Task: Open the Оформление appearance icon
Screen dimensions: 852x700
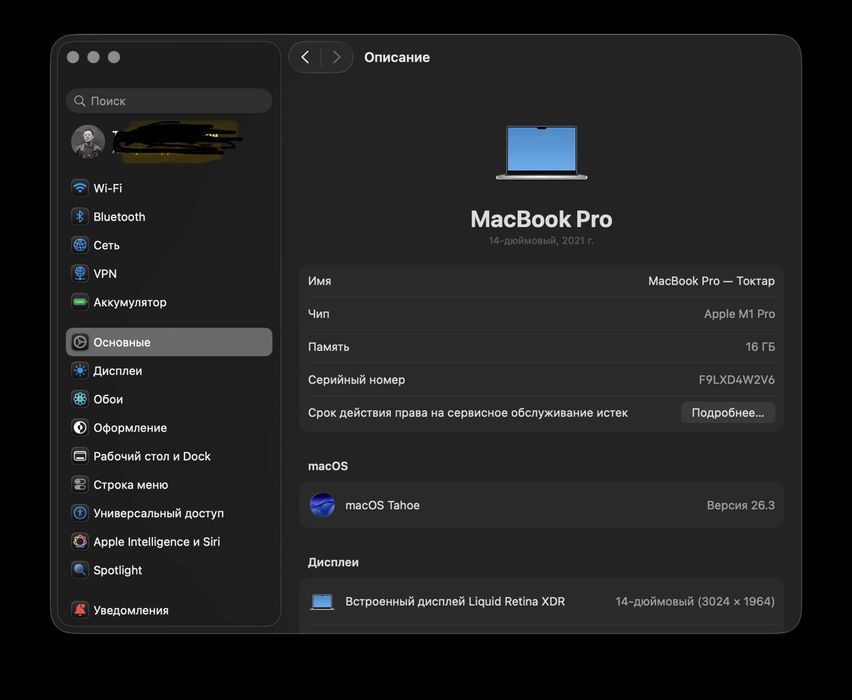Action: (80, 428)
